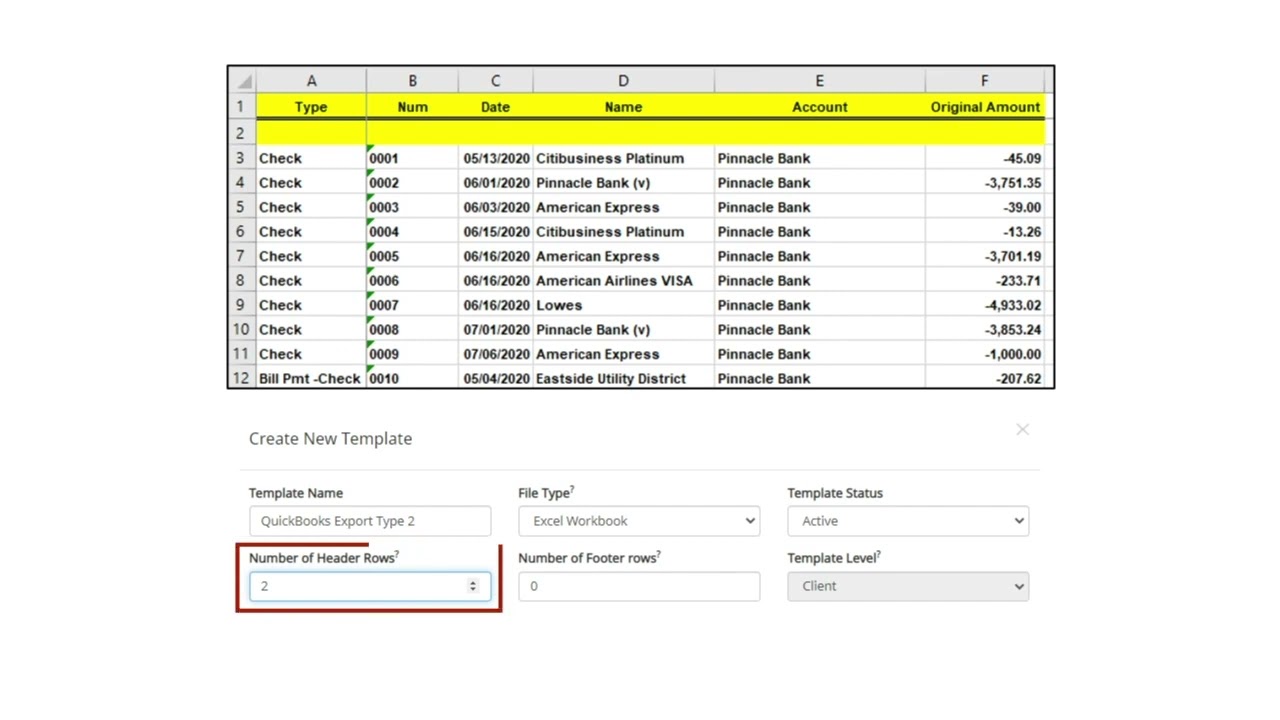Click the 'Bill Pmt -Check' cell
Screen dimensions: 1280x720
[x=311, y=378]
